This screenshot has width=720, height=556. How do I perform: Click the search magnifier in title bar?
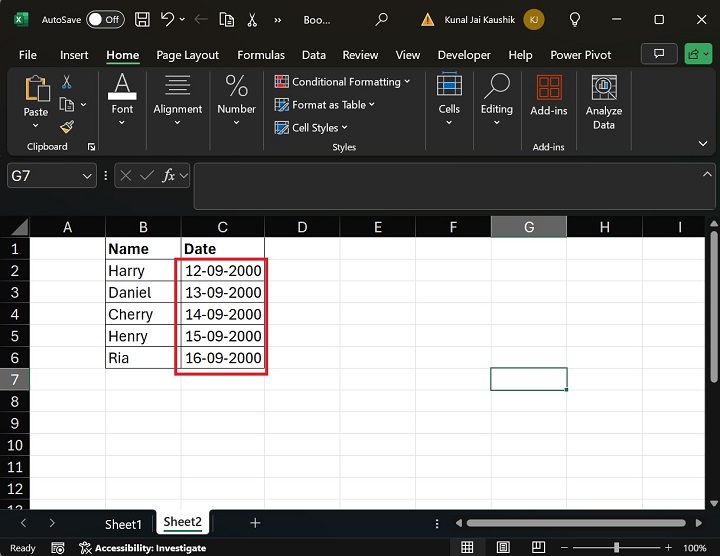[x=381, y=19]
